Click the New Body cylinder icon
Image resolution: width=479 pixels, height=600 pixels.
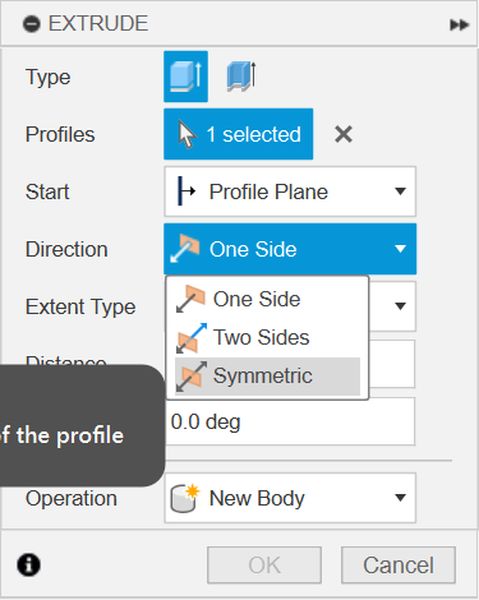(x=185, y=498)
